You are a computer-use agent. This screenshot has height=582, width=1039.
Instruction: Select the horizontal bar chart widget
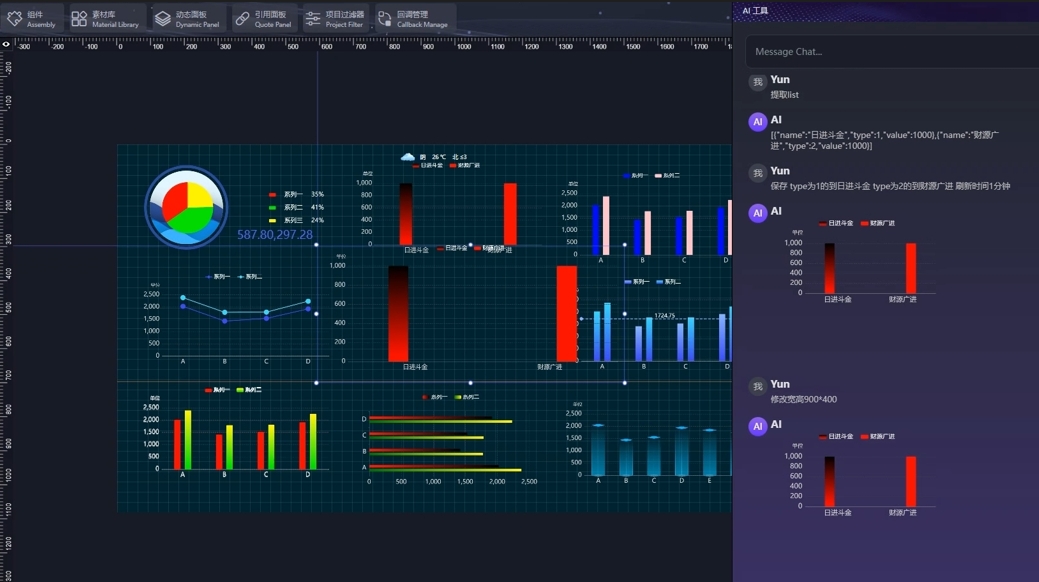(x=445, y=440)
